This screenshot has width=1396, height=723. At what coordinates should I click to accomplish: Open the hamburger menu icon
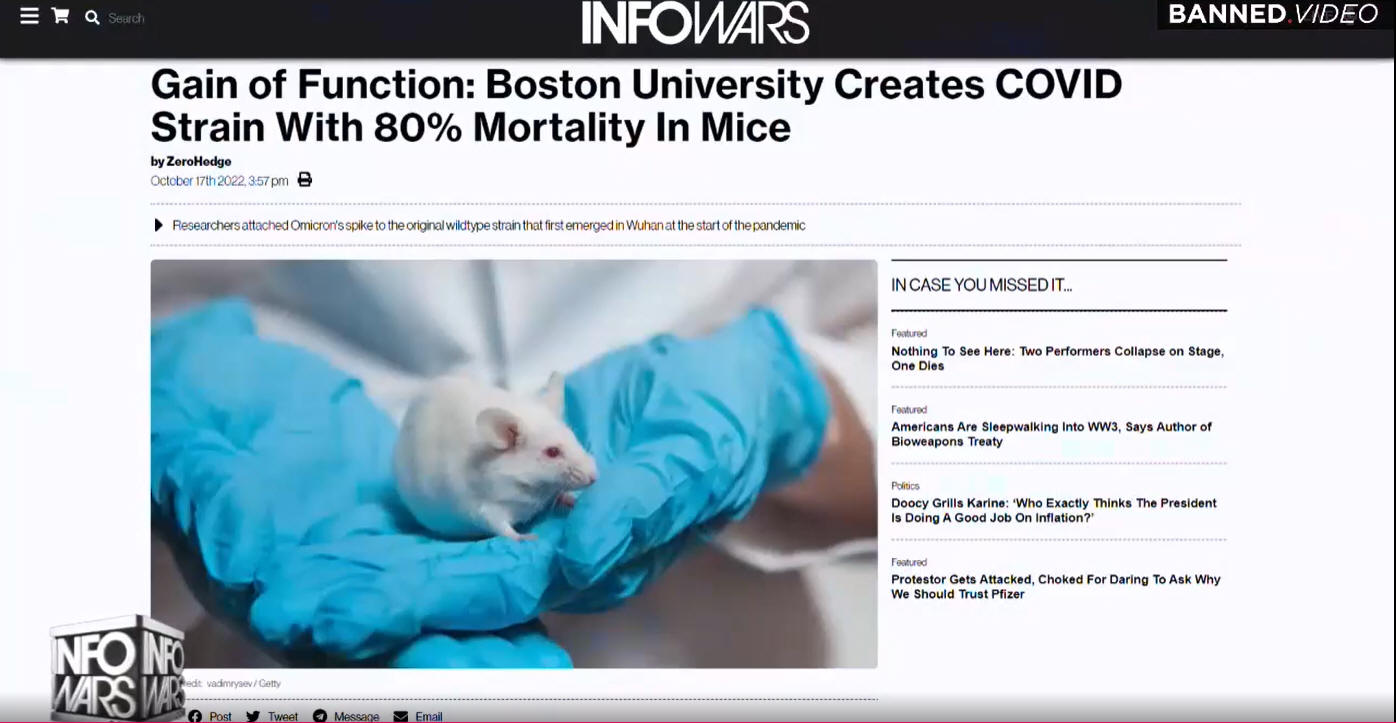(30, 16)
